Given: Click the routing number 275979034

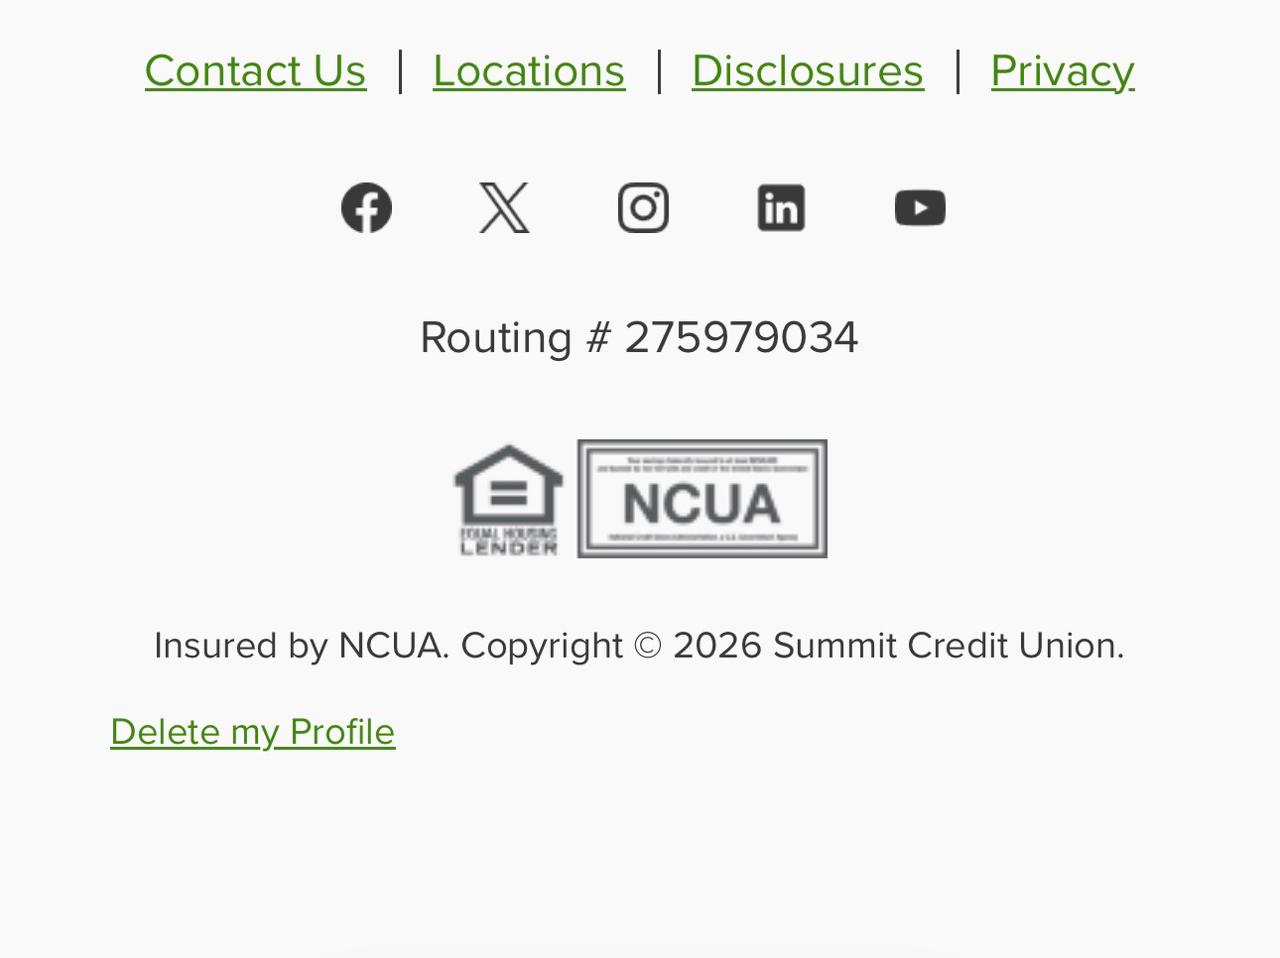Looking at the screenshot, I should [741, 338].
